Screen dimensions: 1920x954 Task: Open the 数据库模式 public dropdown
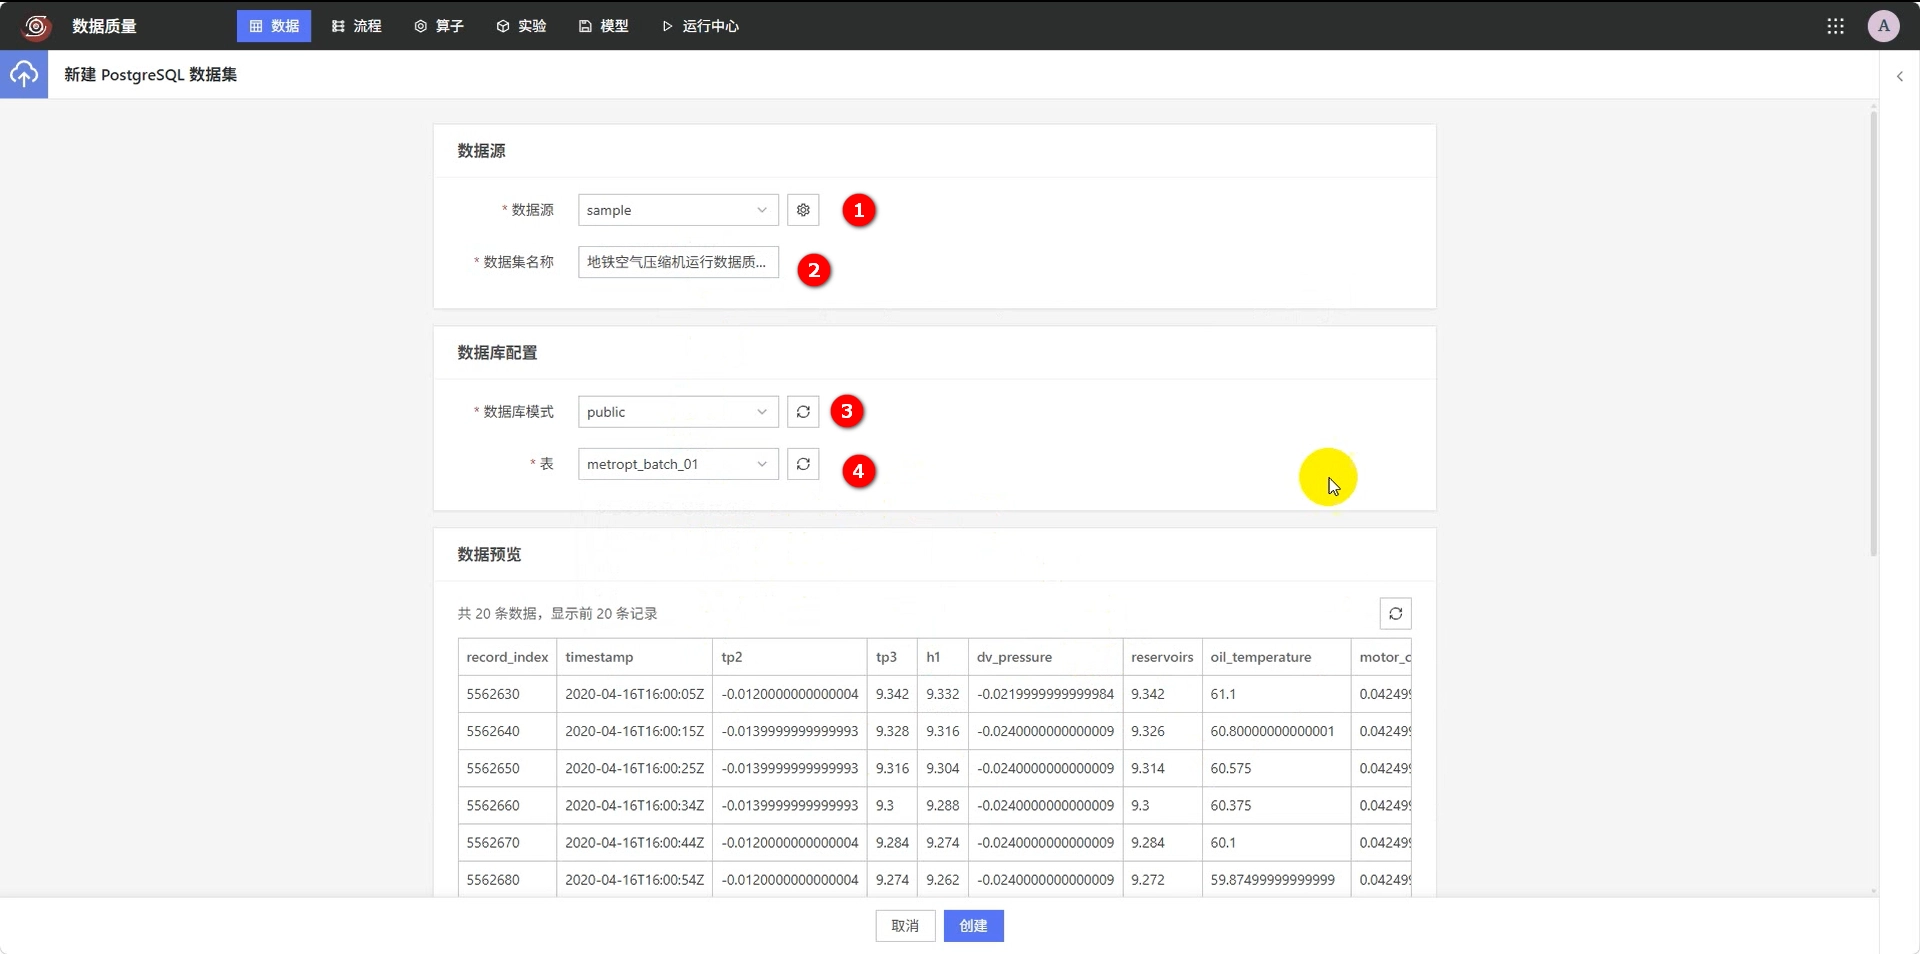[678, 412]
